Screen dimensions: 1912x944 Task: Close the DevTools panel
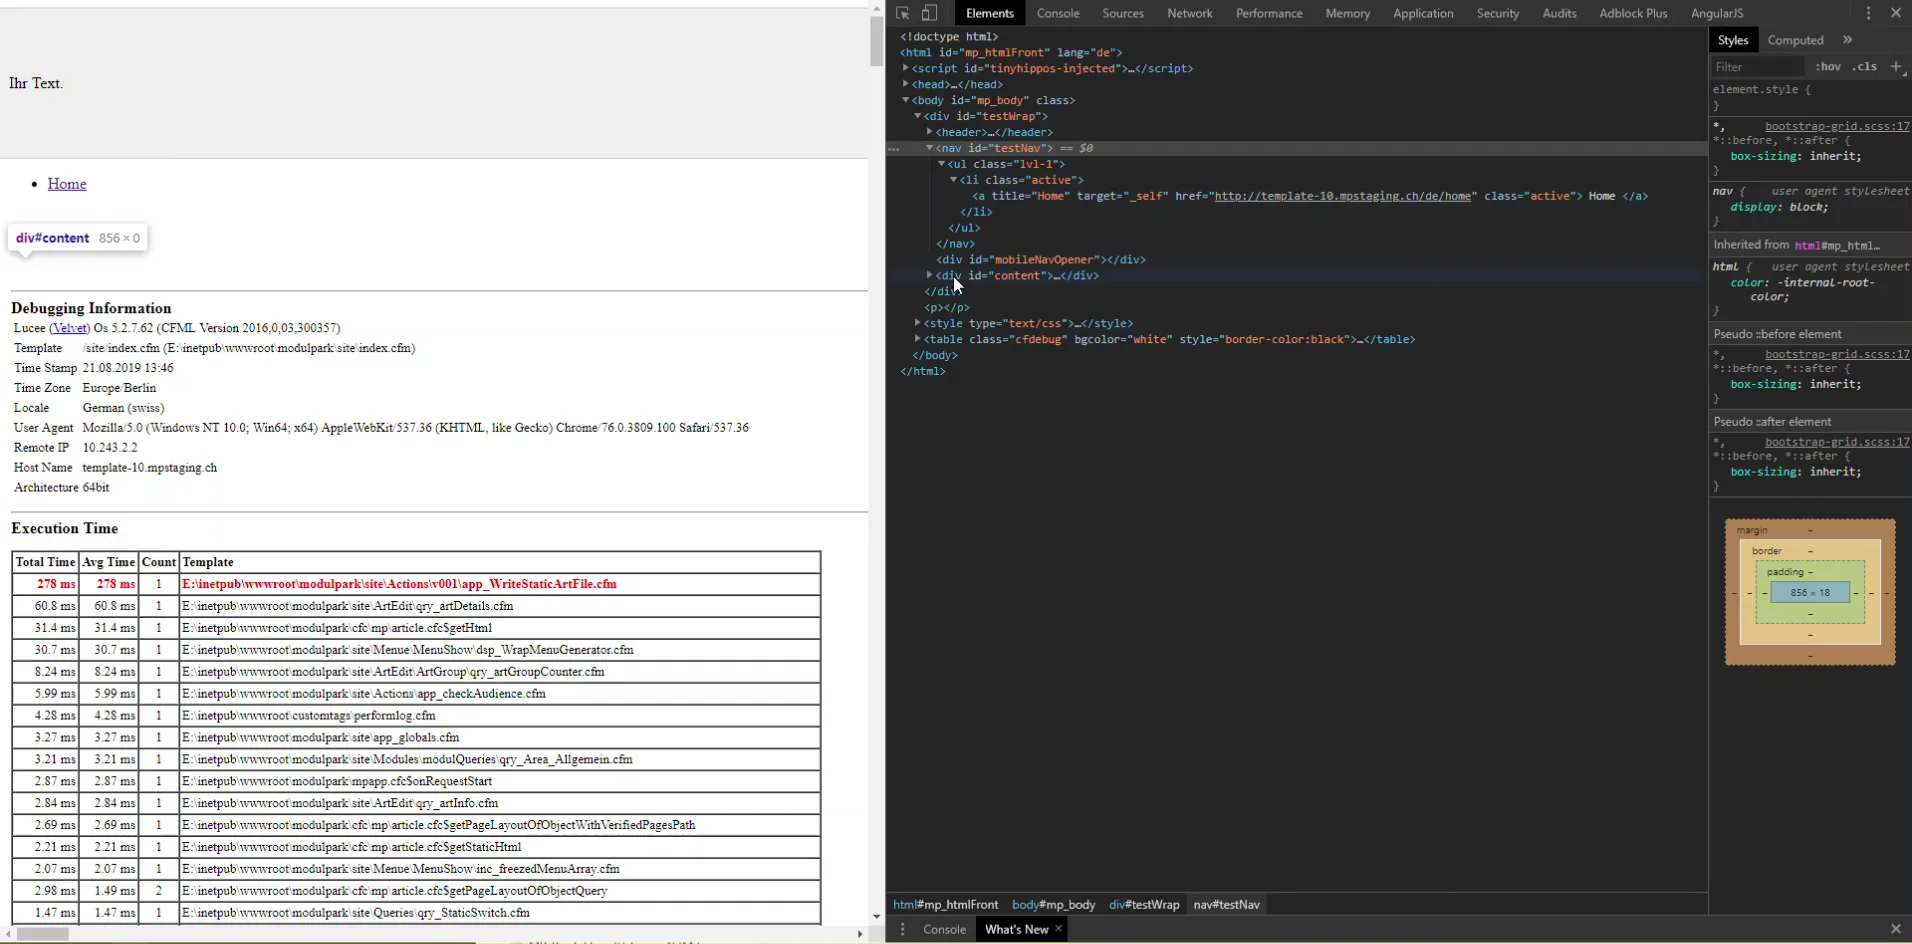tap(1895, 13)
